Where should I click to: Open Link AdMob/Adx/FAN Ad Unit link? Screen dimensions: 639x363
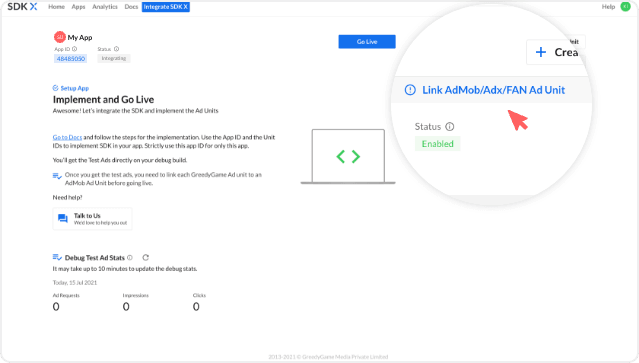pyautogui.click(x=494, y=90)
